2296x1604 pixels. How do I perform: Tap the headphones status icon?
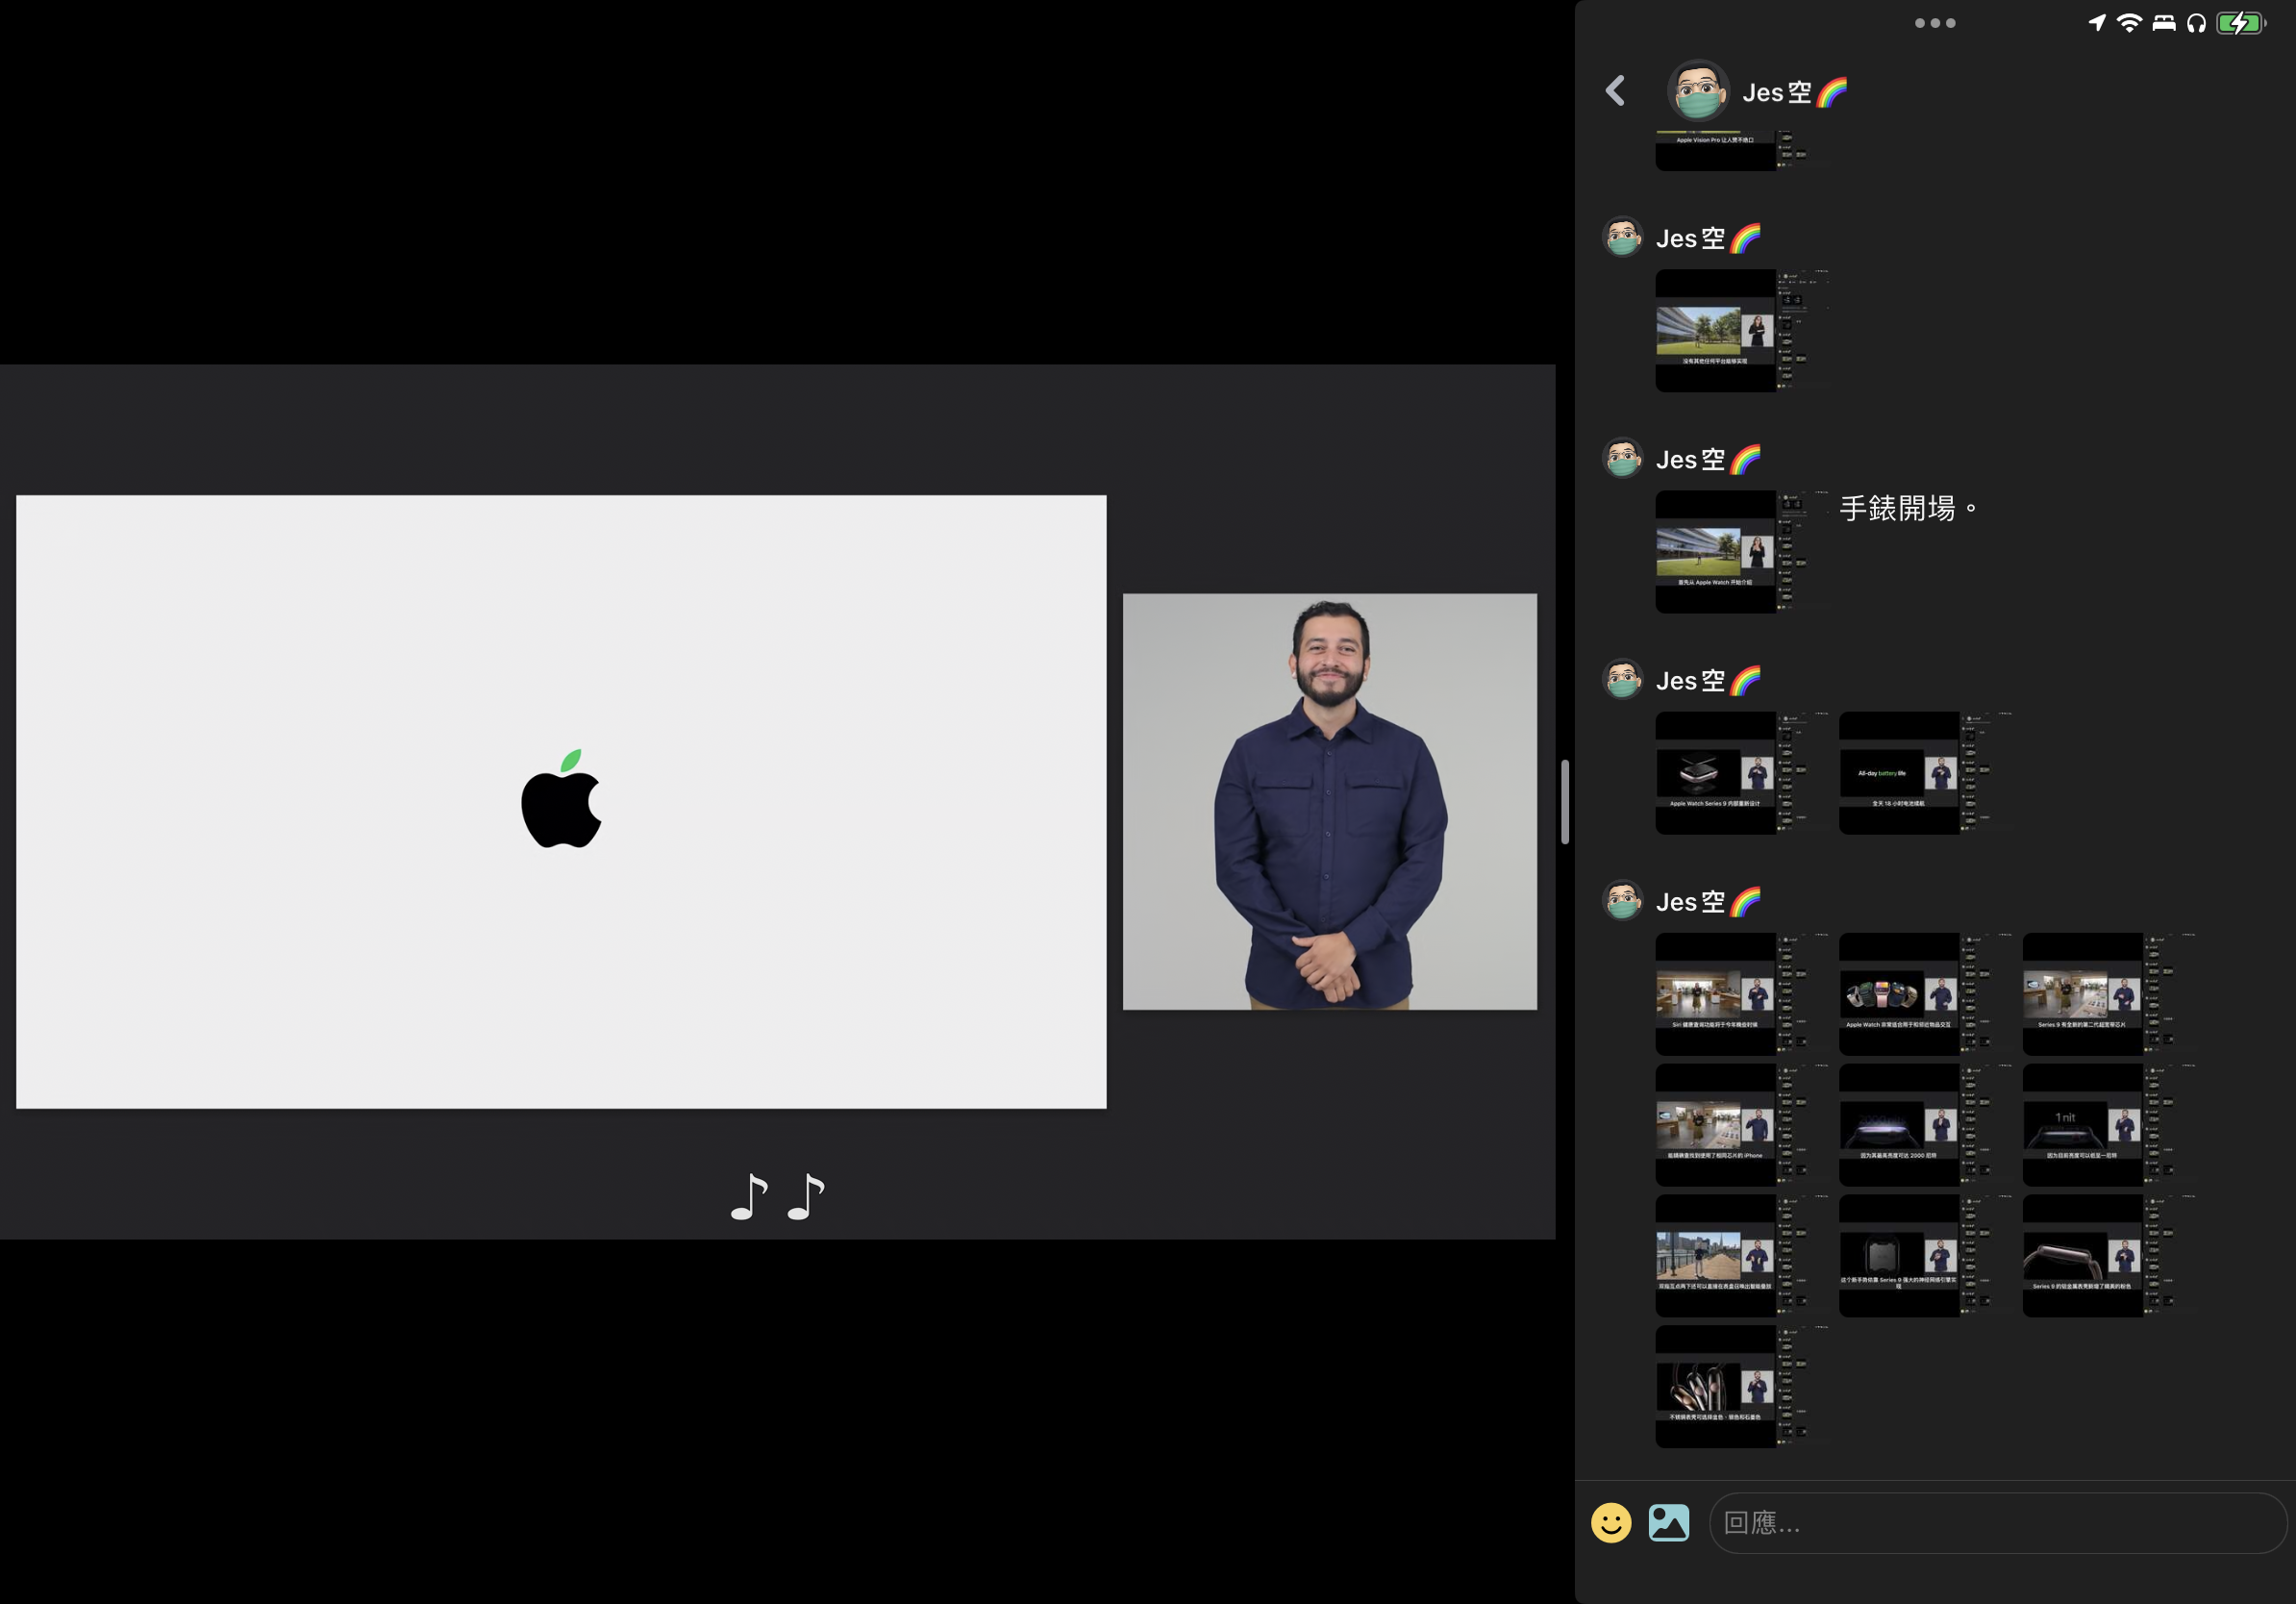pyautogui.click(x=2196, y=23)
